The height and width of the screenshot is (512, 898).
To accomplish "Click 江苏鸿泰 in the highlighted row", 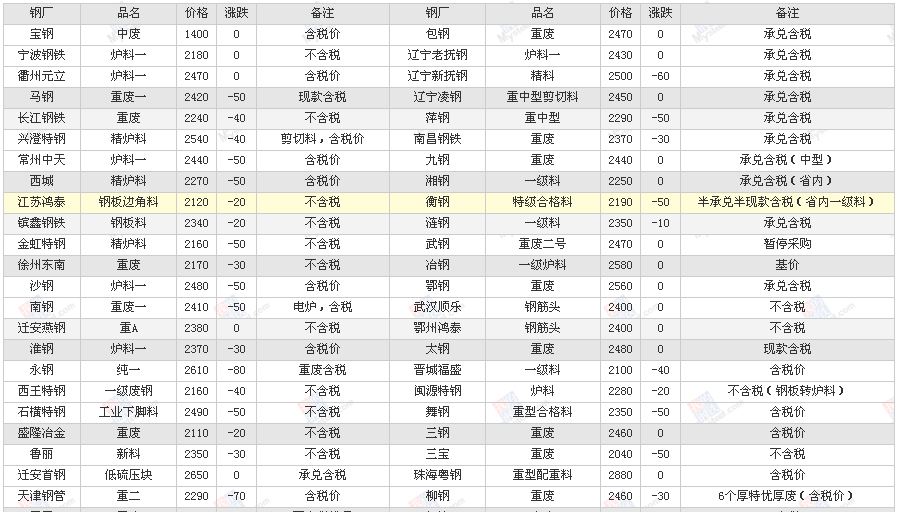I will [x=41, y=202].
